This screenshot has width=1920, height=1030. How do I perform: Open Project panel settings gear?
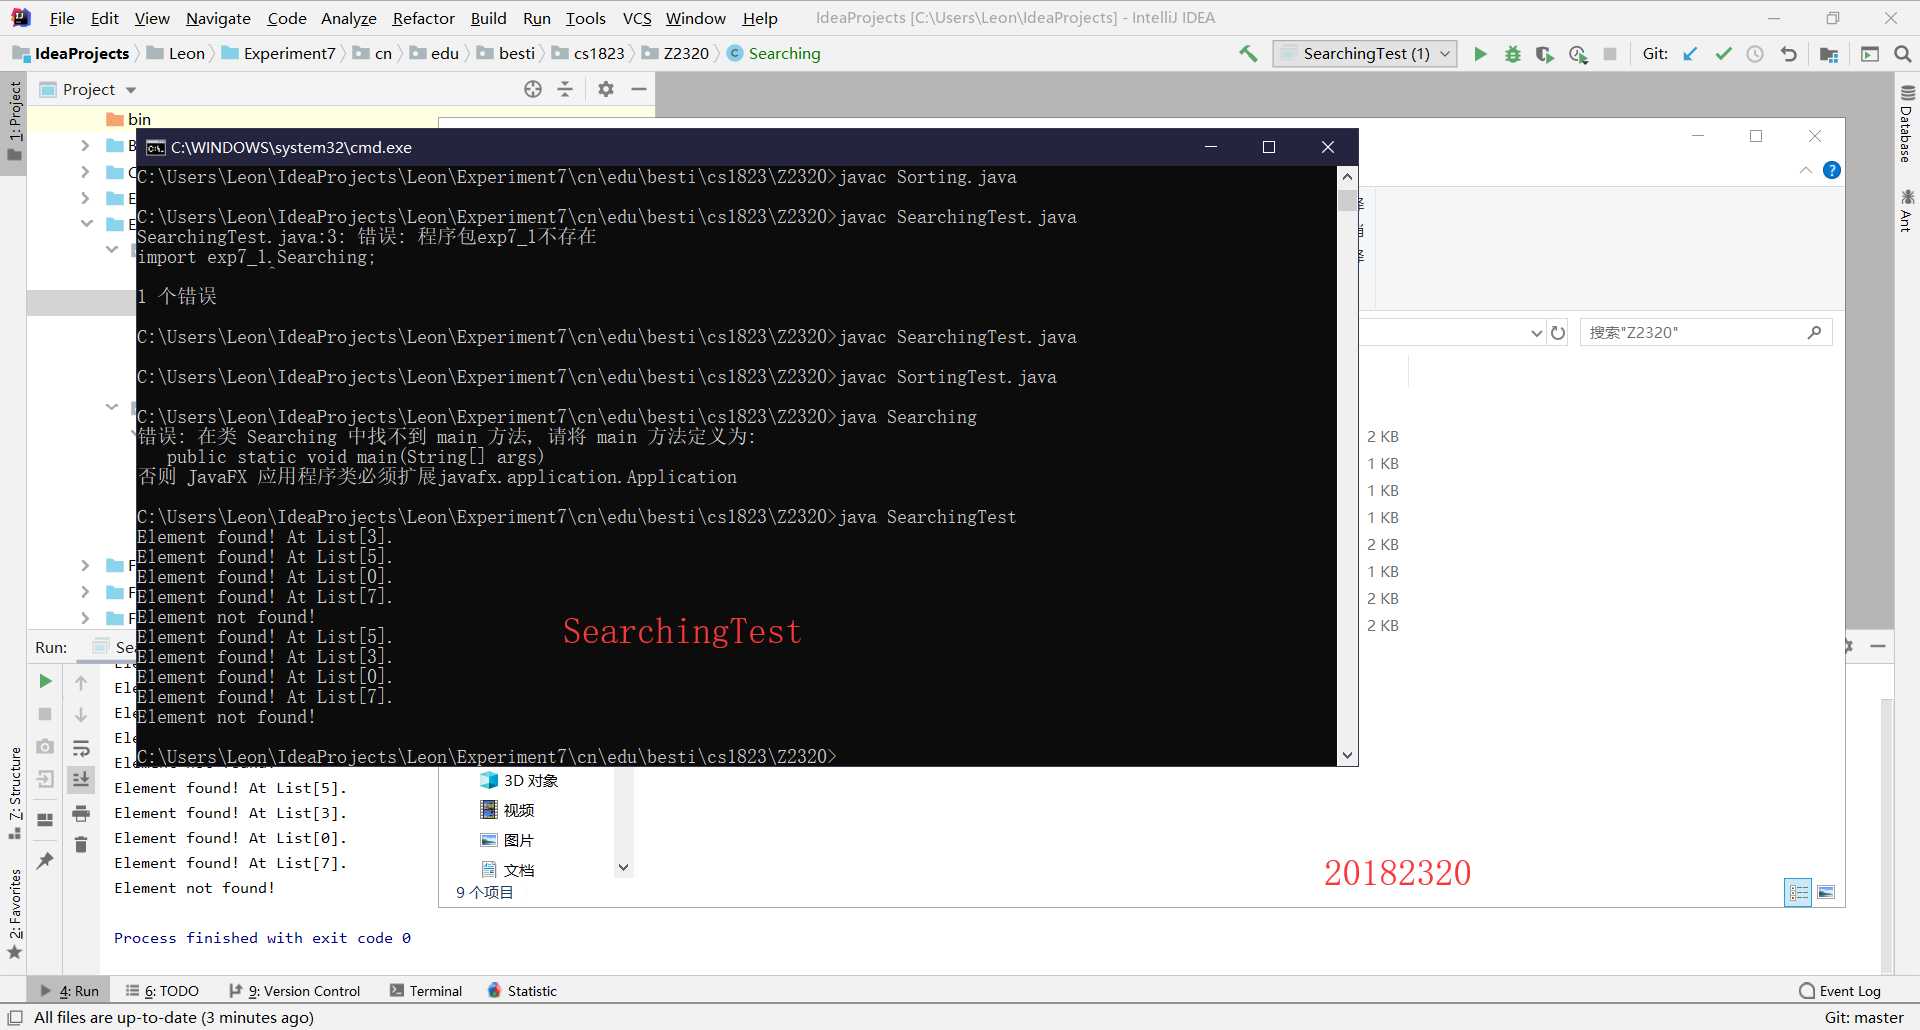605,89
